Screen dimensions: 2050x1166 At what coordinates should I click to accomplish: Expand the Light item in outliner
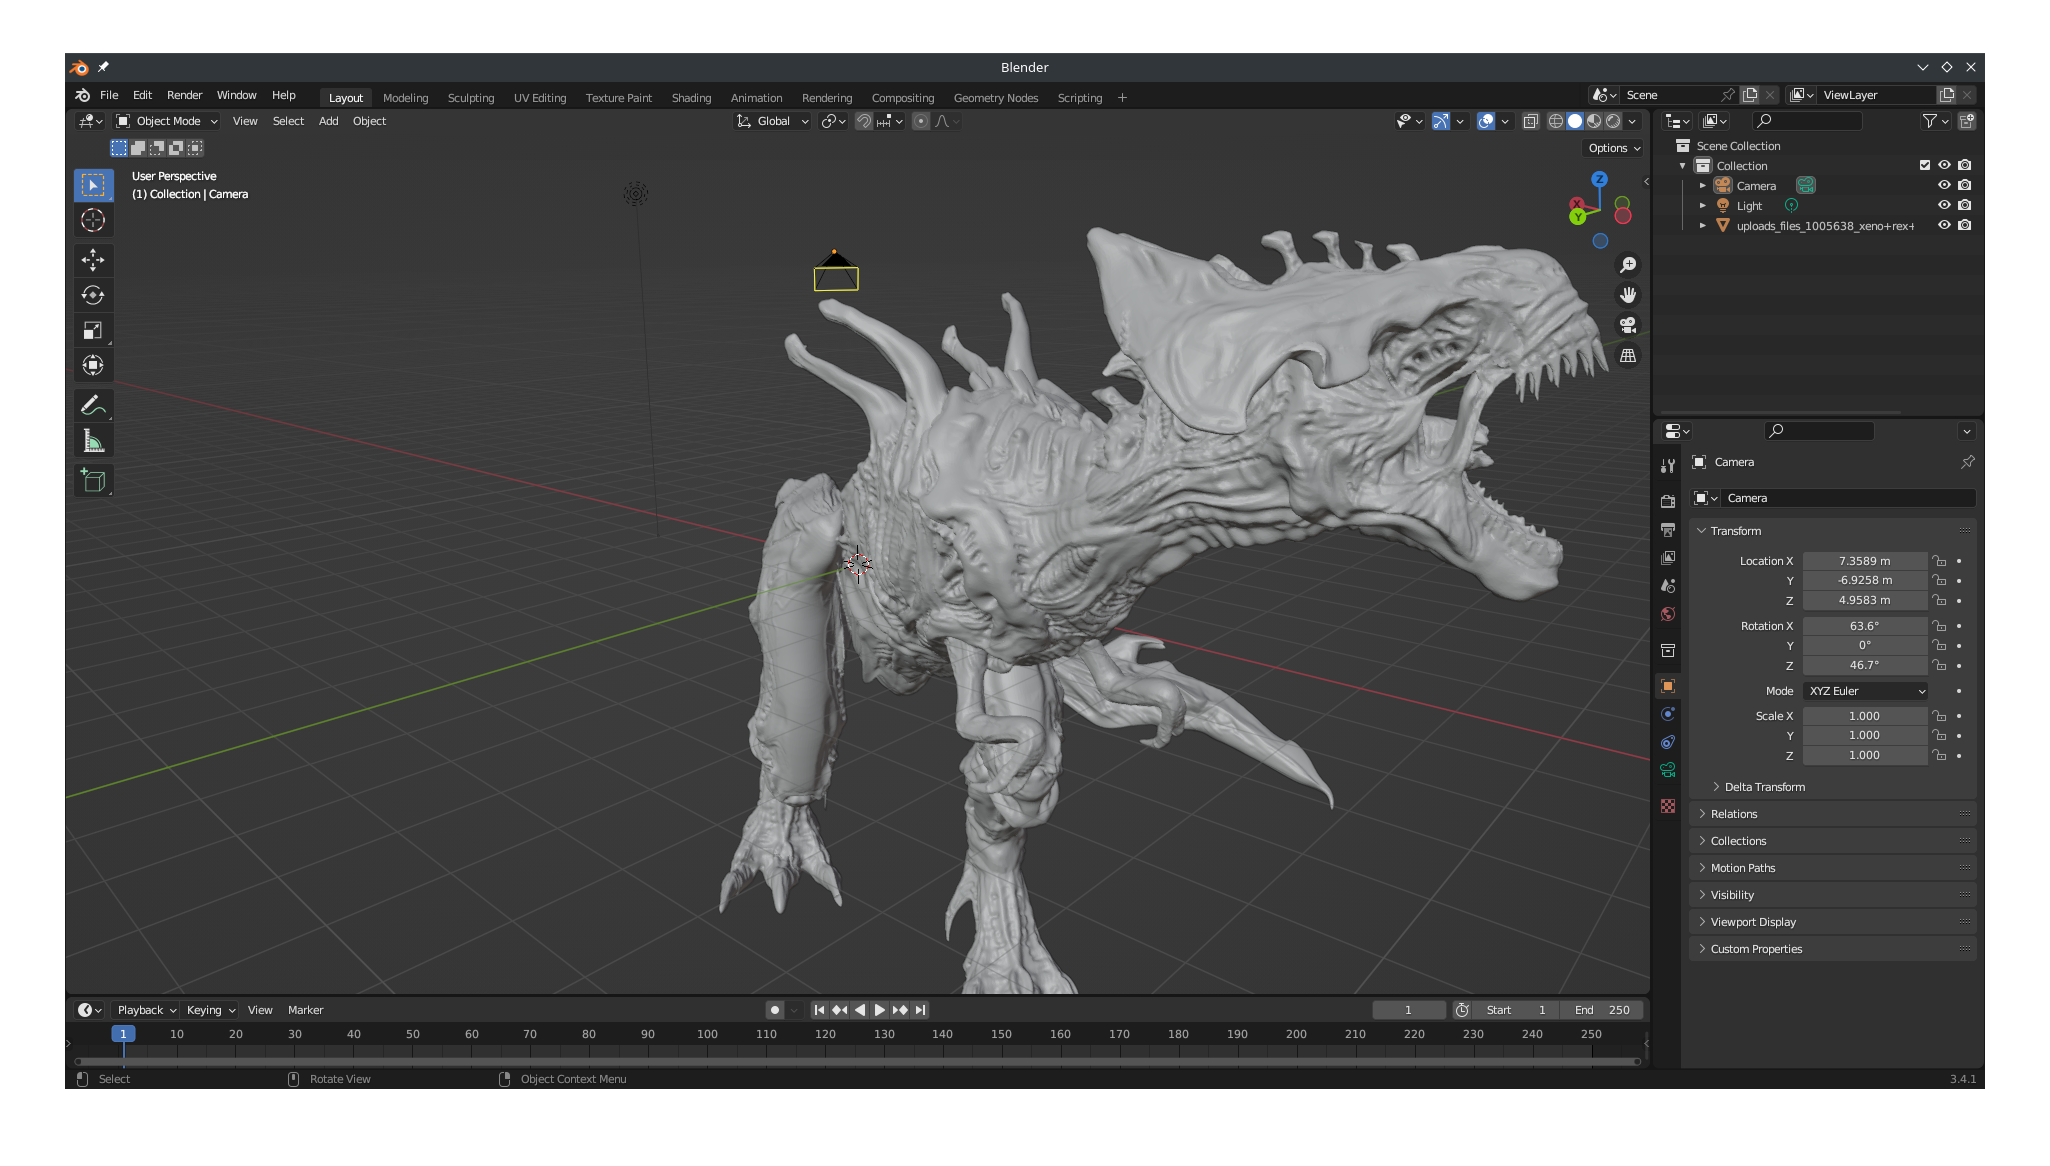(1702, 205)
